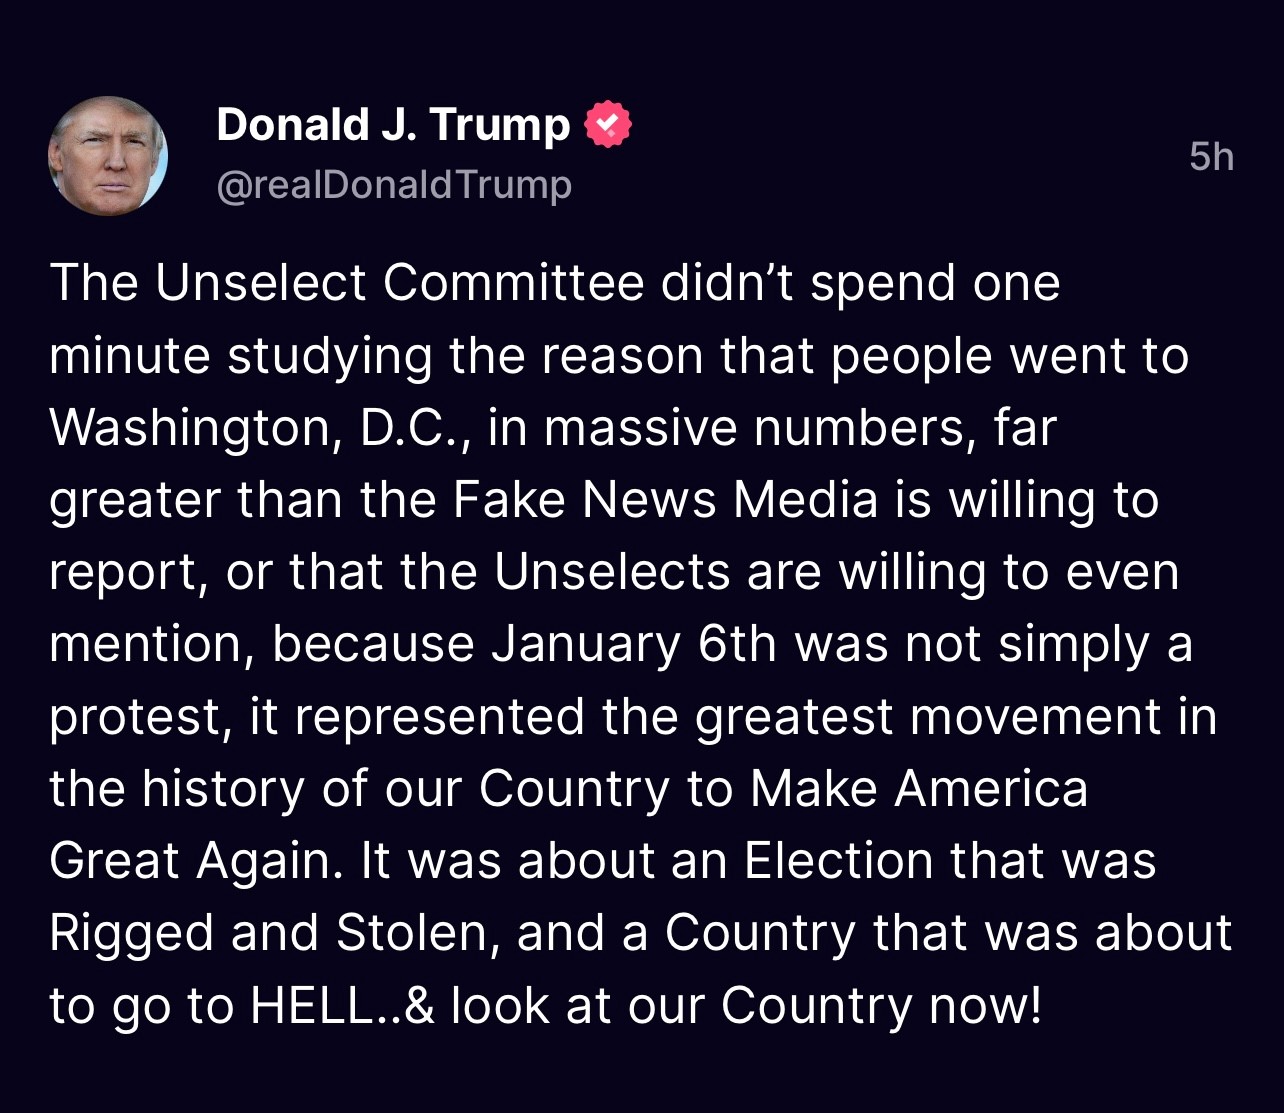Open the @realDonaldTrump handle link
The height and width of the screenshot is (1113, 1284).
point(394,185)
